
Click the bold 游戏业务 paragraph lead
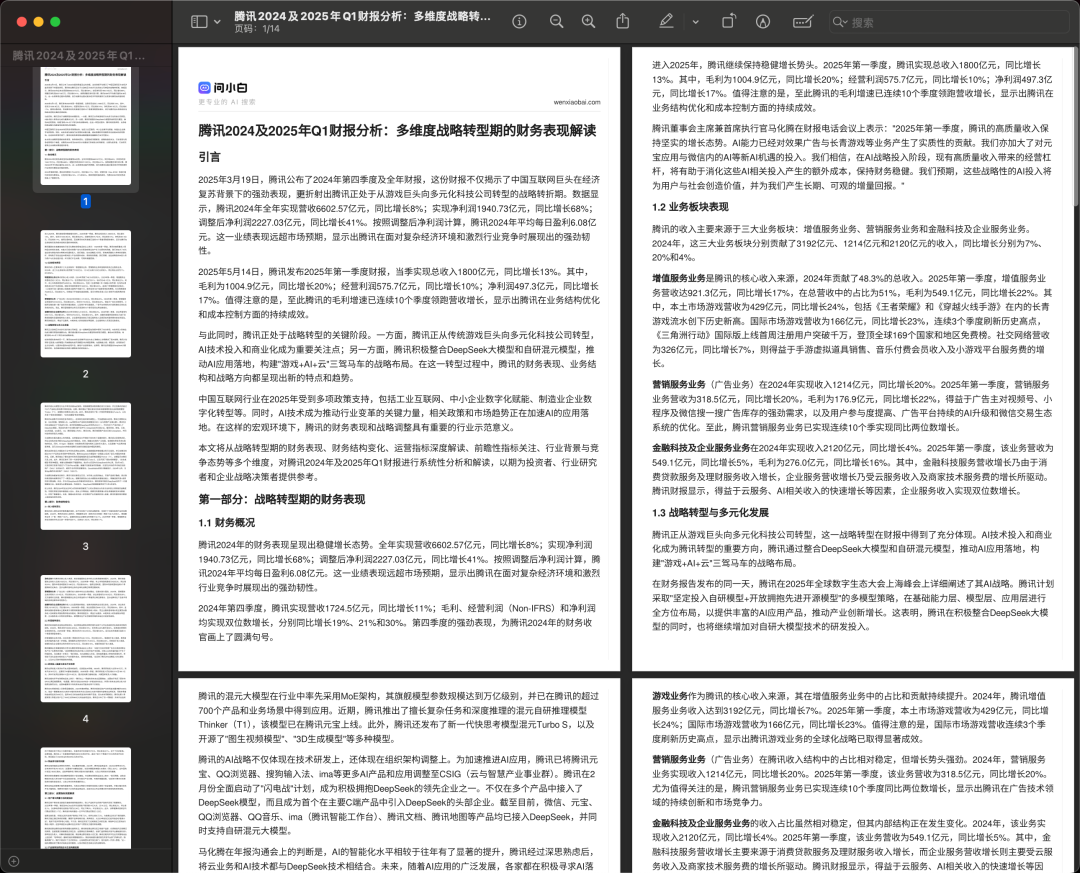(670, 696)
